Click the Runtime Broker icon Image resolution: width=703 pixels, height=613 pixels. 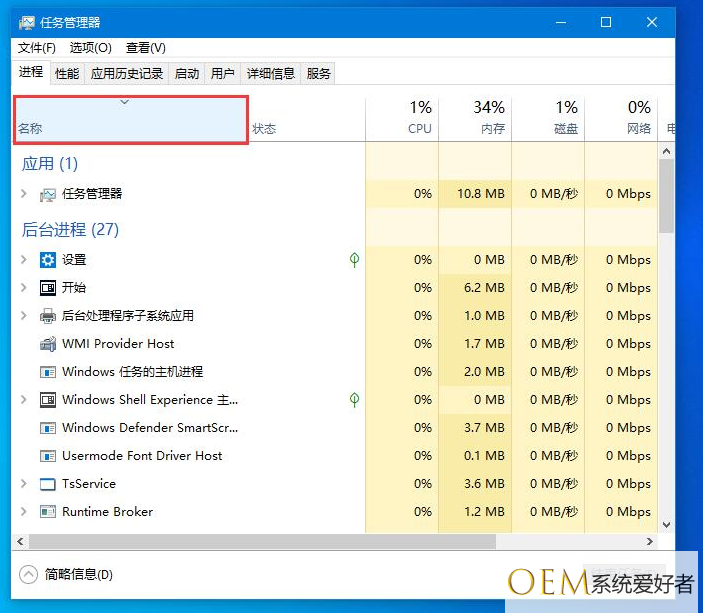(x=48, y=512)
